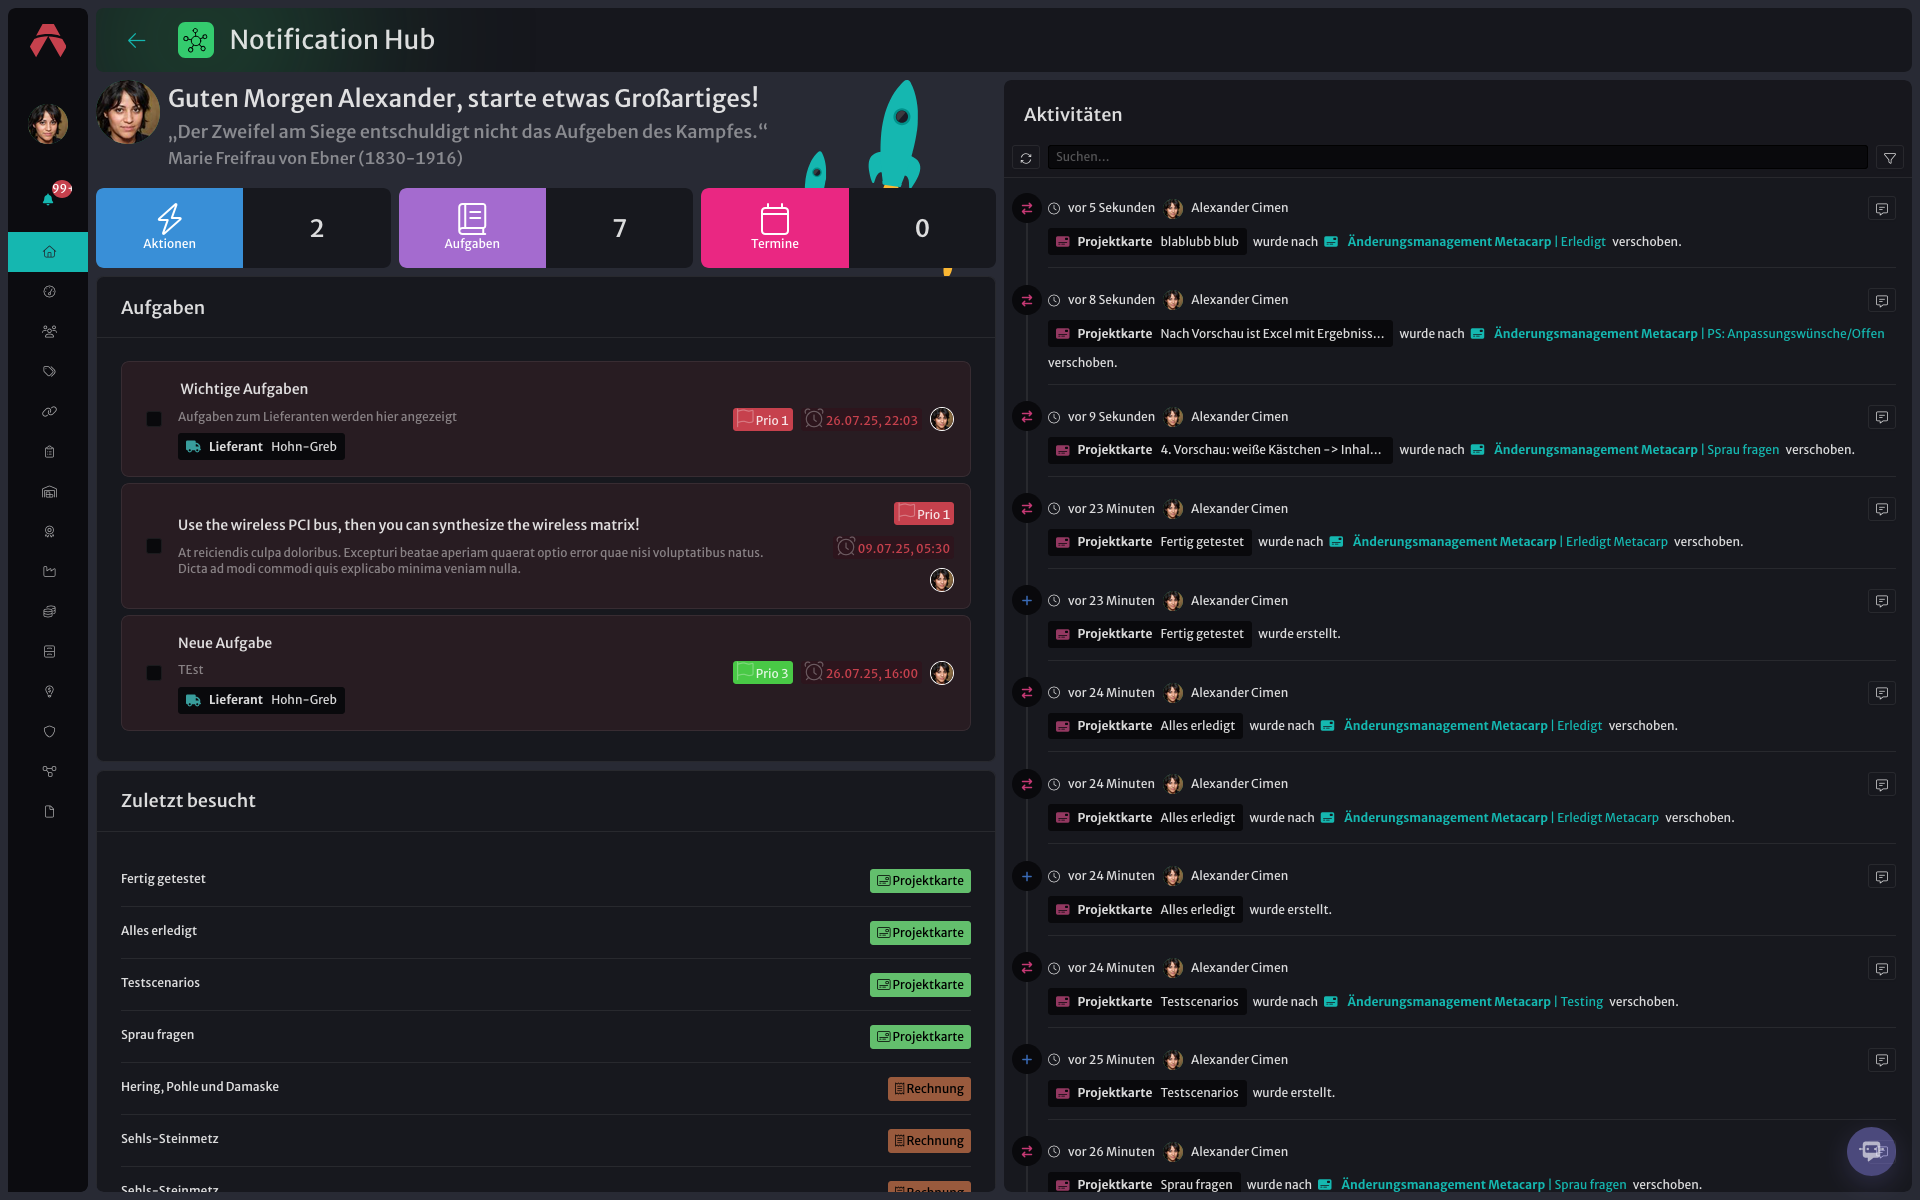Click the Aktionen count 2
Image resolution: width=1920 pixels, height=1200 pixels.
coord(317,228)
